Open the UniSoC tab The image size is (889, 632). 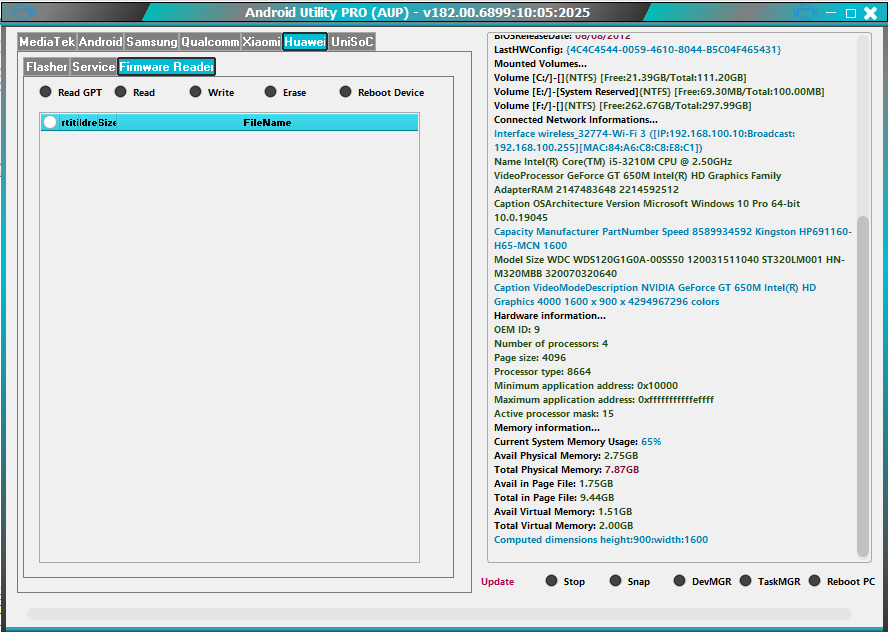click(352, 42)
